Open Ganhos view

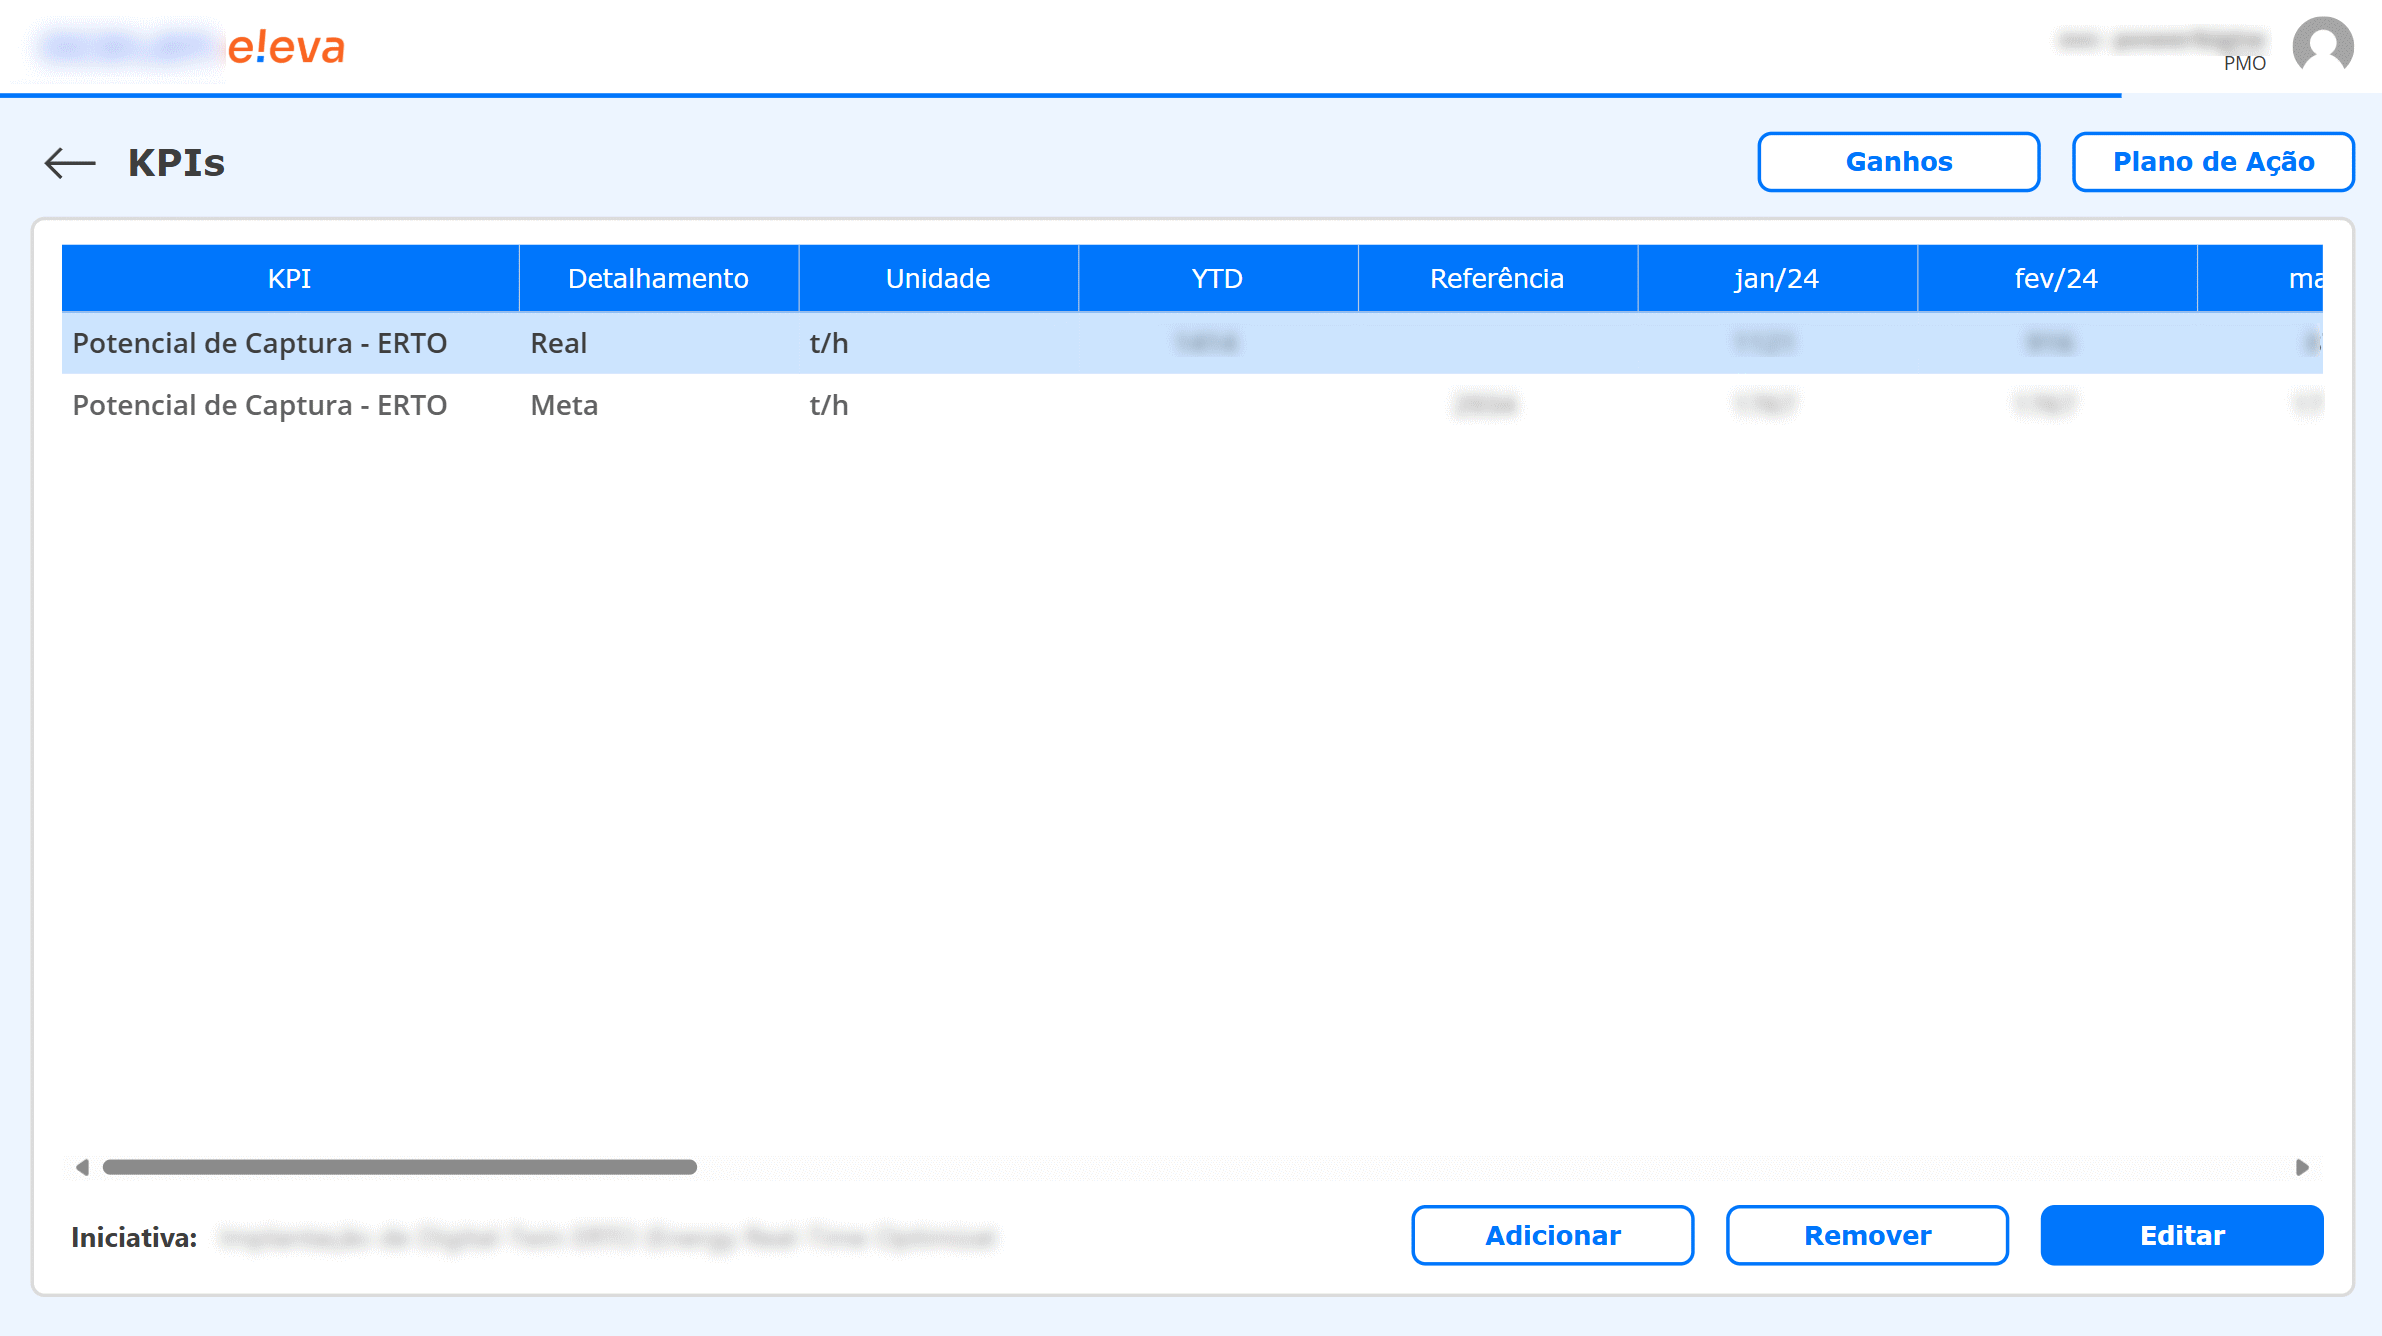click(1898, 161)
